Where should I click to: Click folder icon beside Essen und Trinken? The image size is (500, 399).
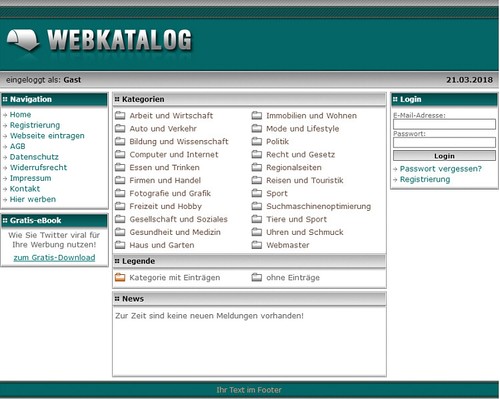120,167
